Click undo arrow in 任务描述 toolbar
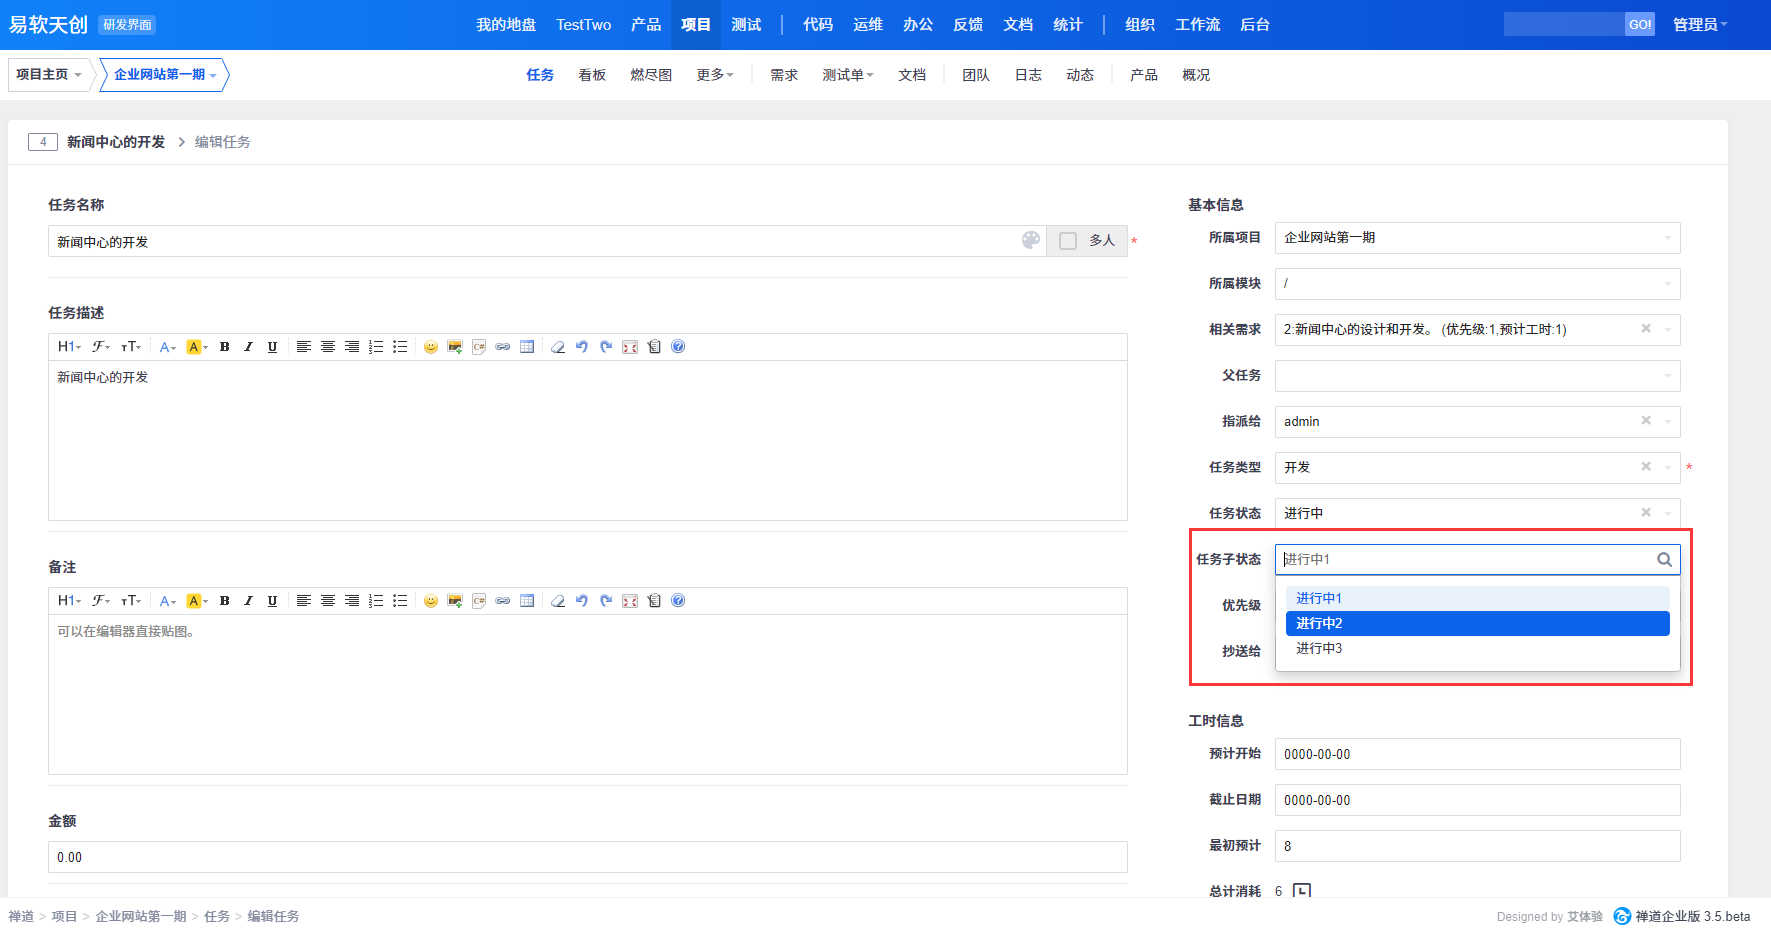The width and height of the screenshot is (1771, 935). pos(582,347)
